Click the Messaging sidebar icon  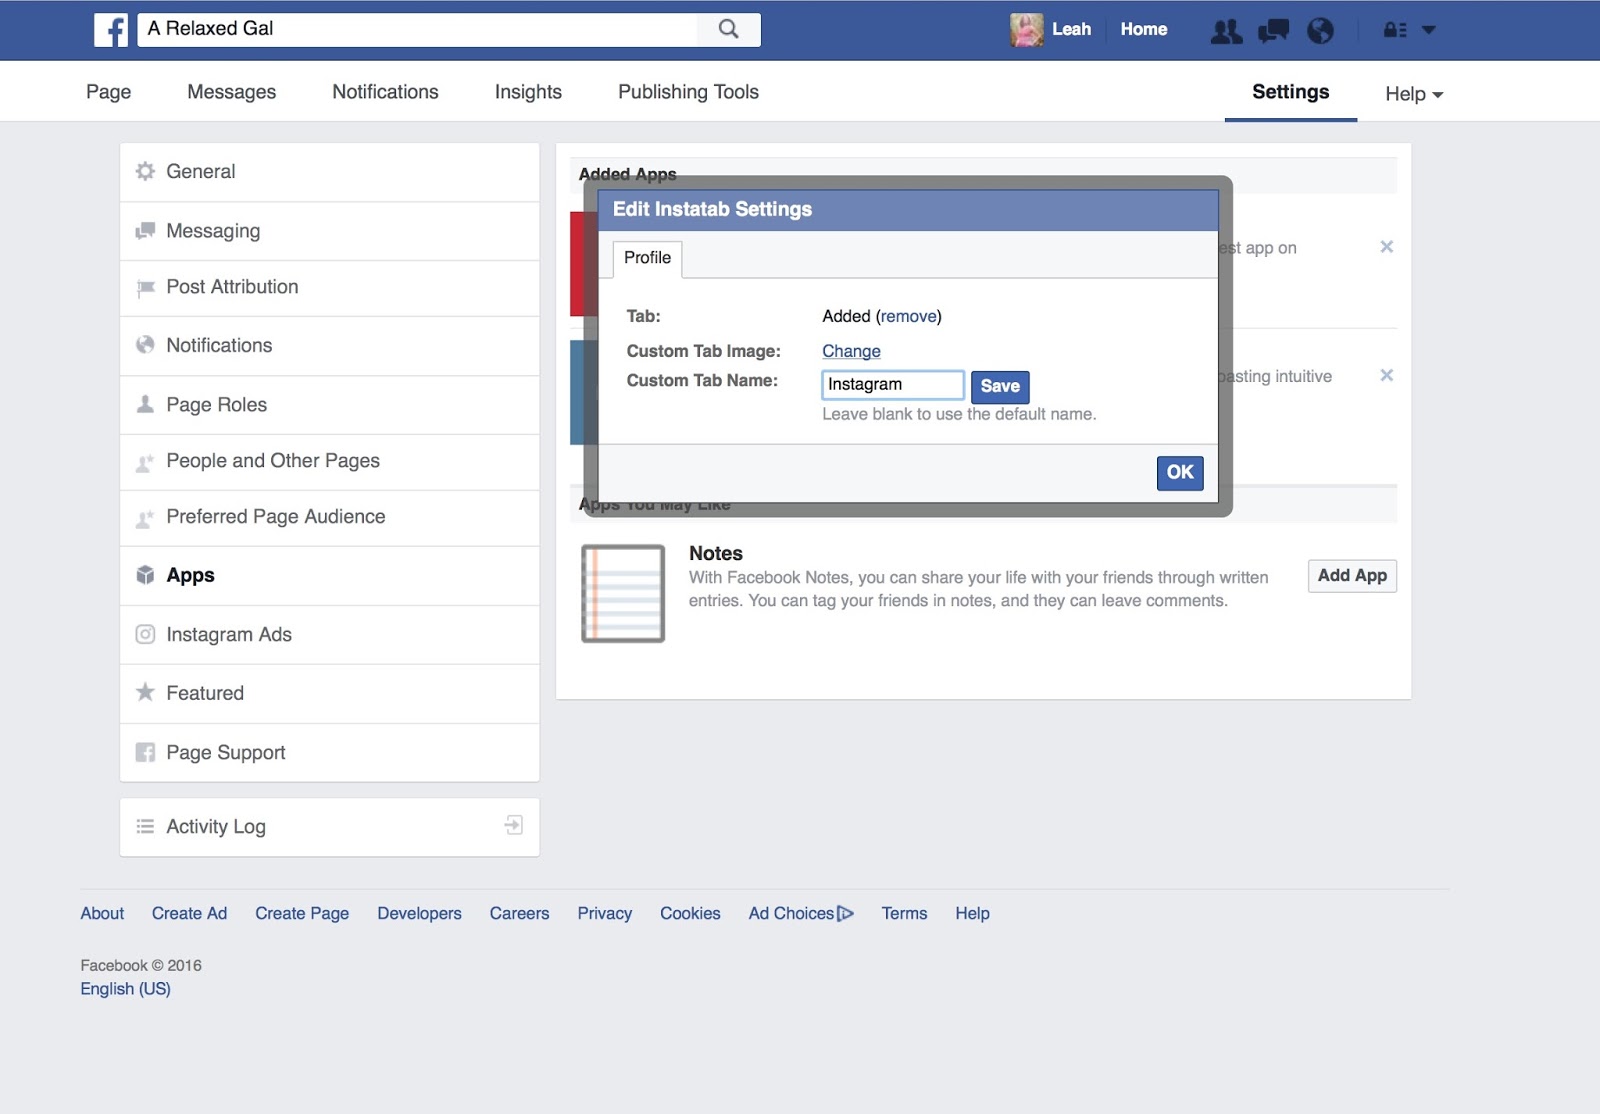point(145,231)
